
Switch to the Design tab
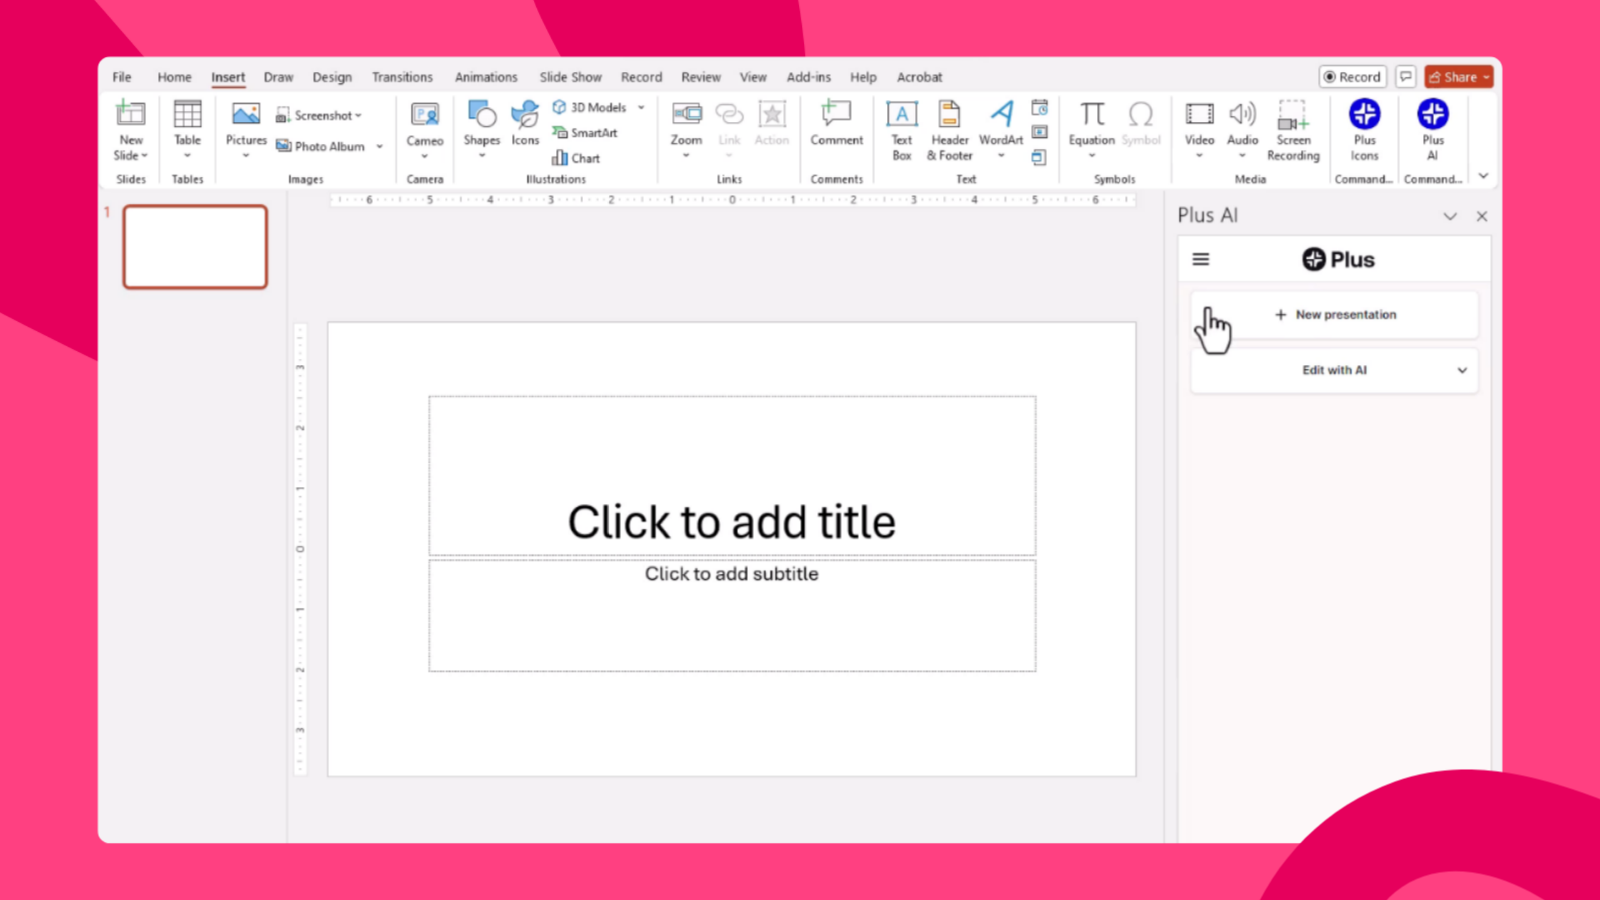(x=331, y=76)
